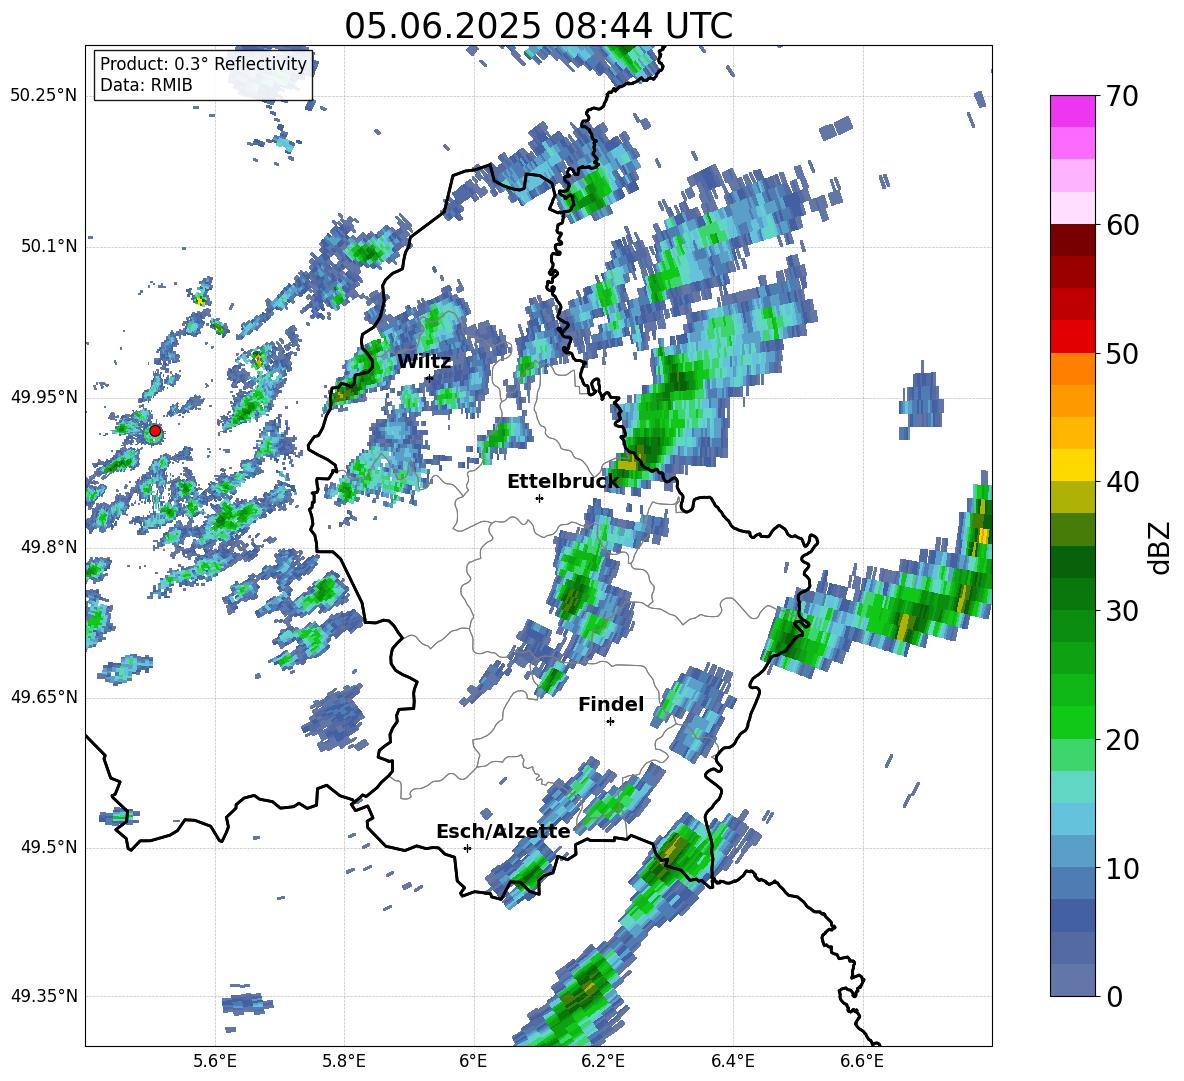The height and width of the screenshot is (1081, 1184).
Task: Click the Ettelbruck city label
Action: [563, 482]
